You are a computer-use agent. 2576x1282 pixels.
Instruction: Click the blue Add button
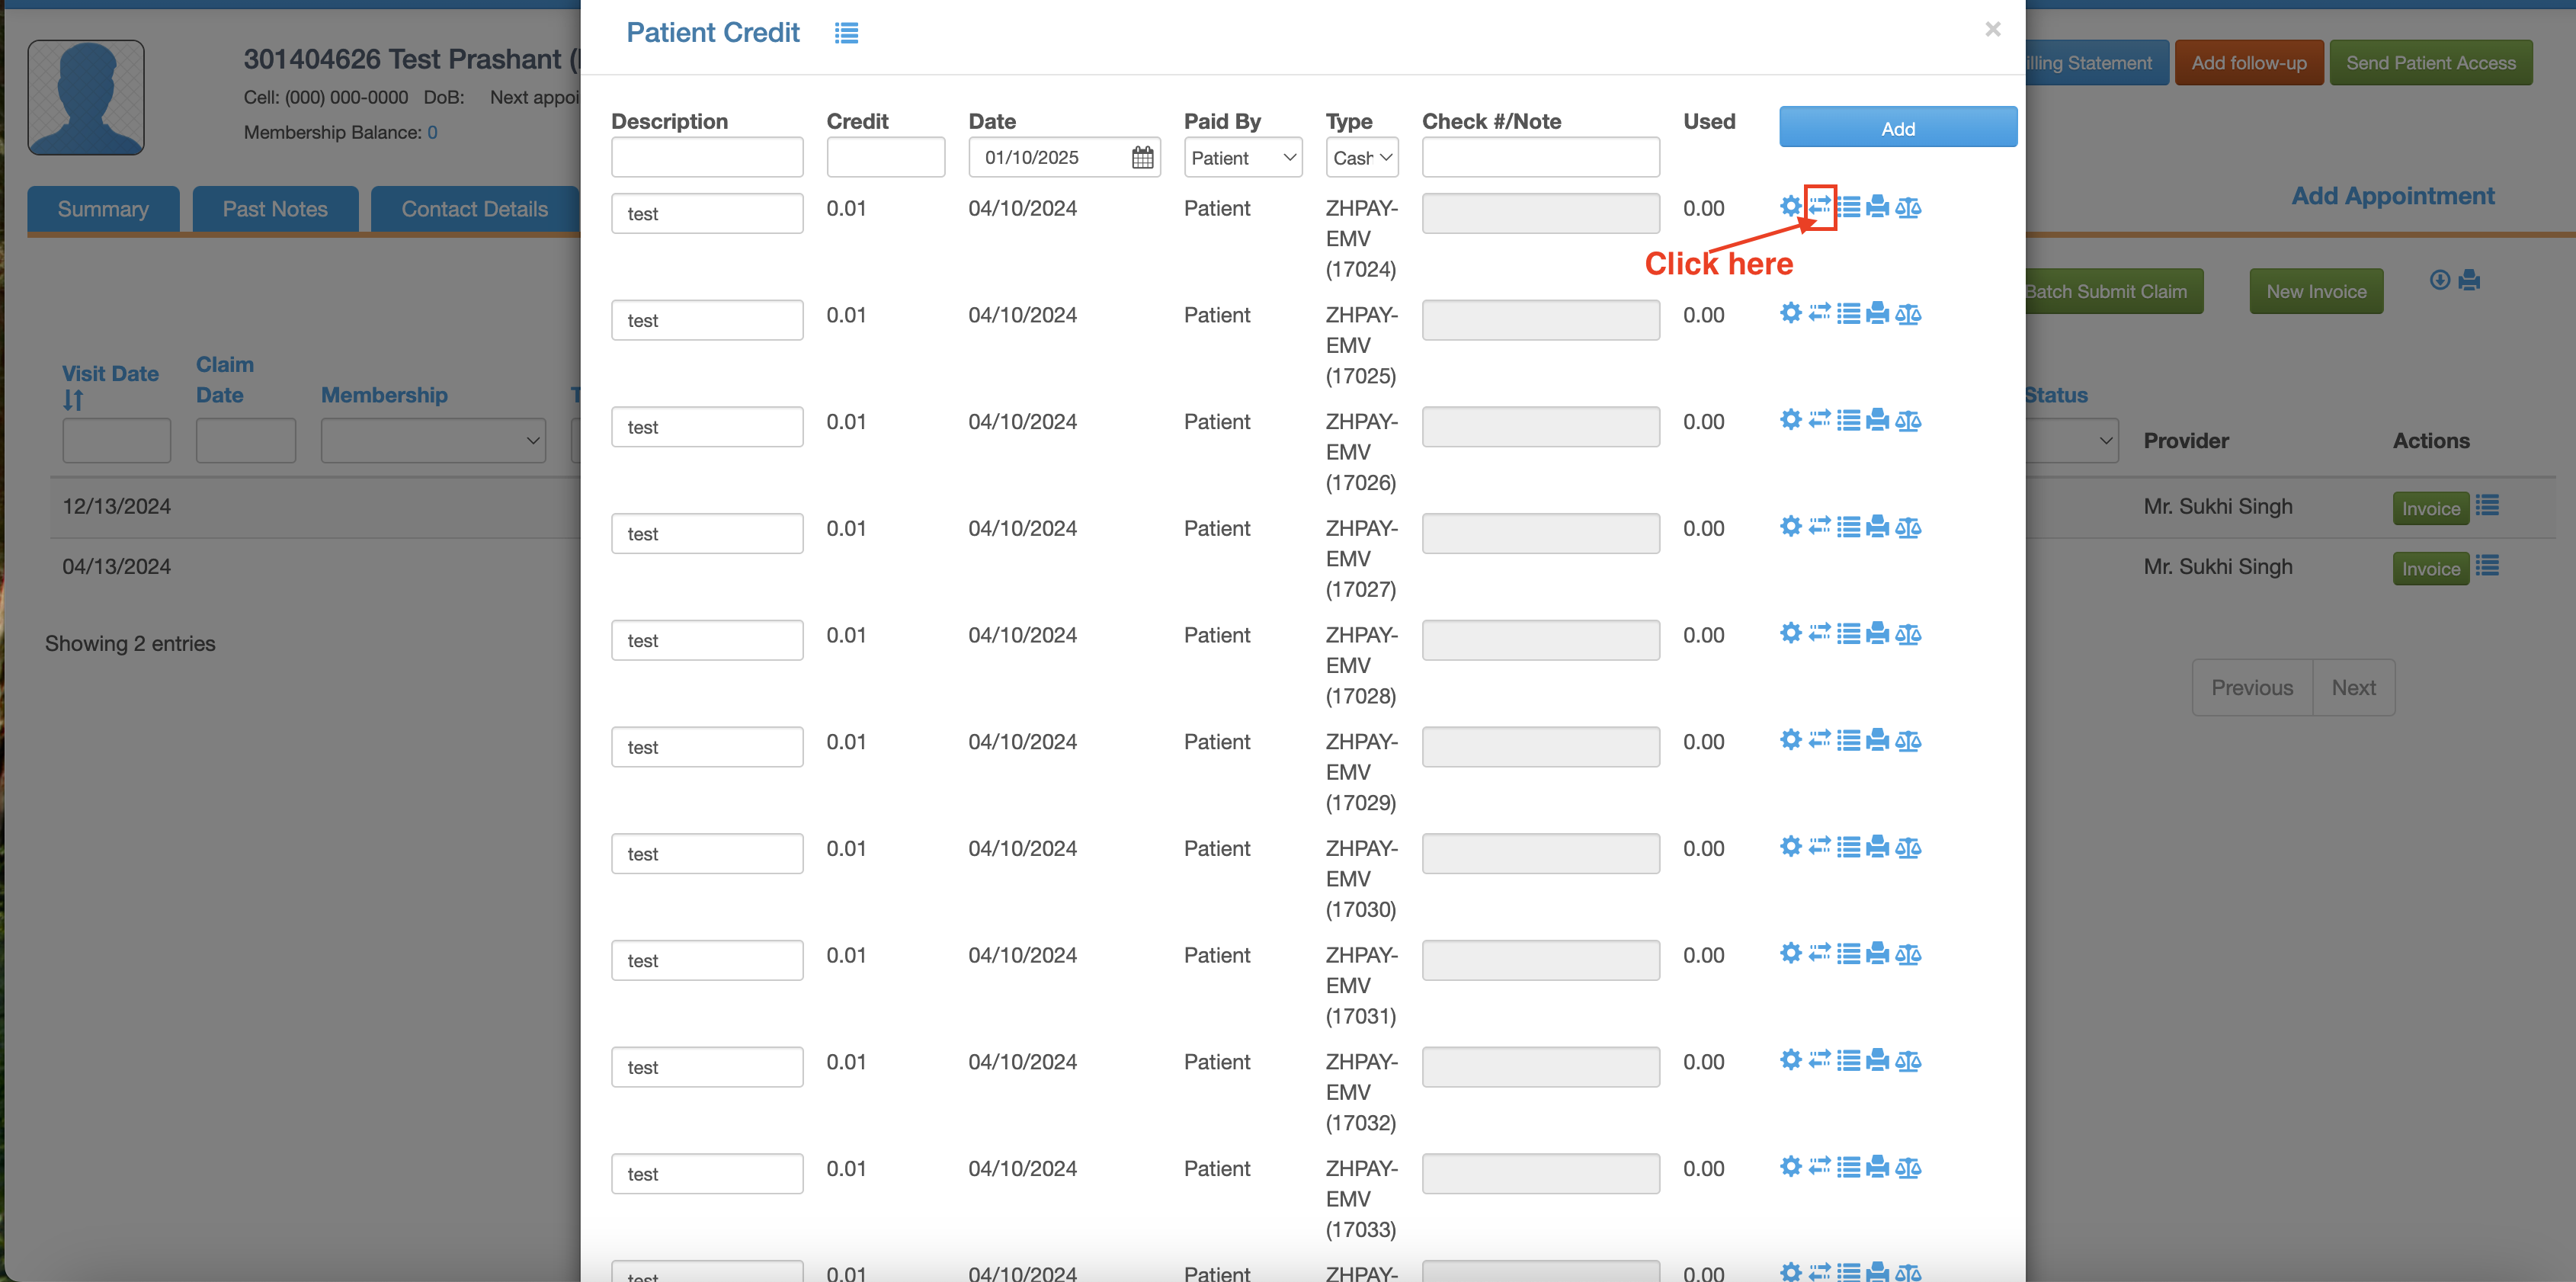click(x=1898, y=127)
